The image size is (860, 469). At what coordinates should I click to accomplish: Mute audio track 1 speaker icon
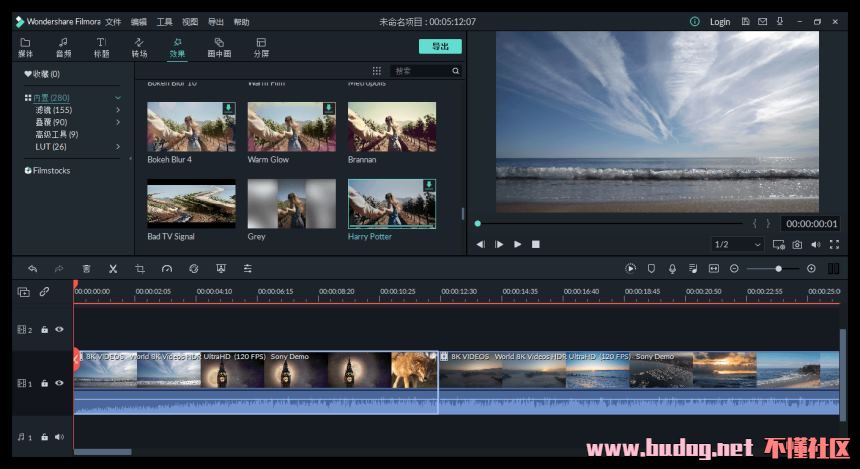coord(59,437)
